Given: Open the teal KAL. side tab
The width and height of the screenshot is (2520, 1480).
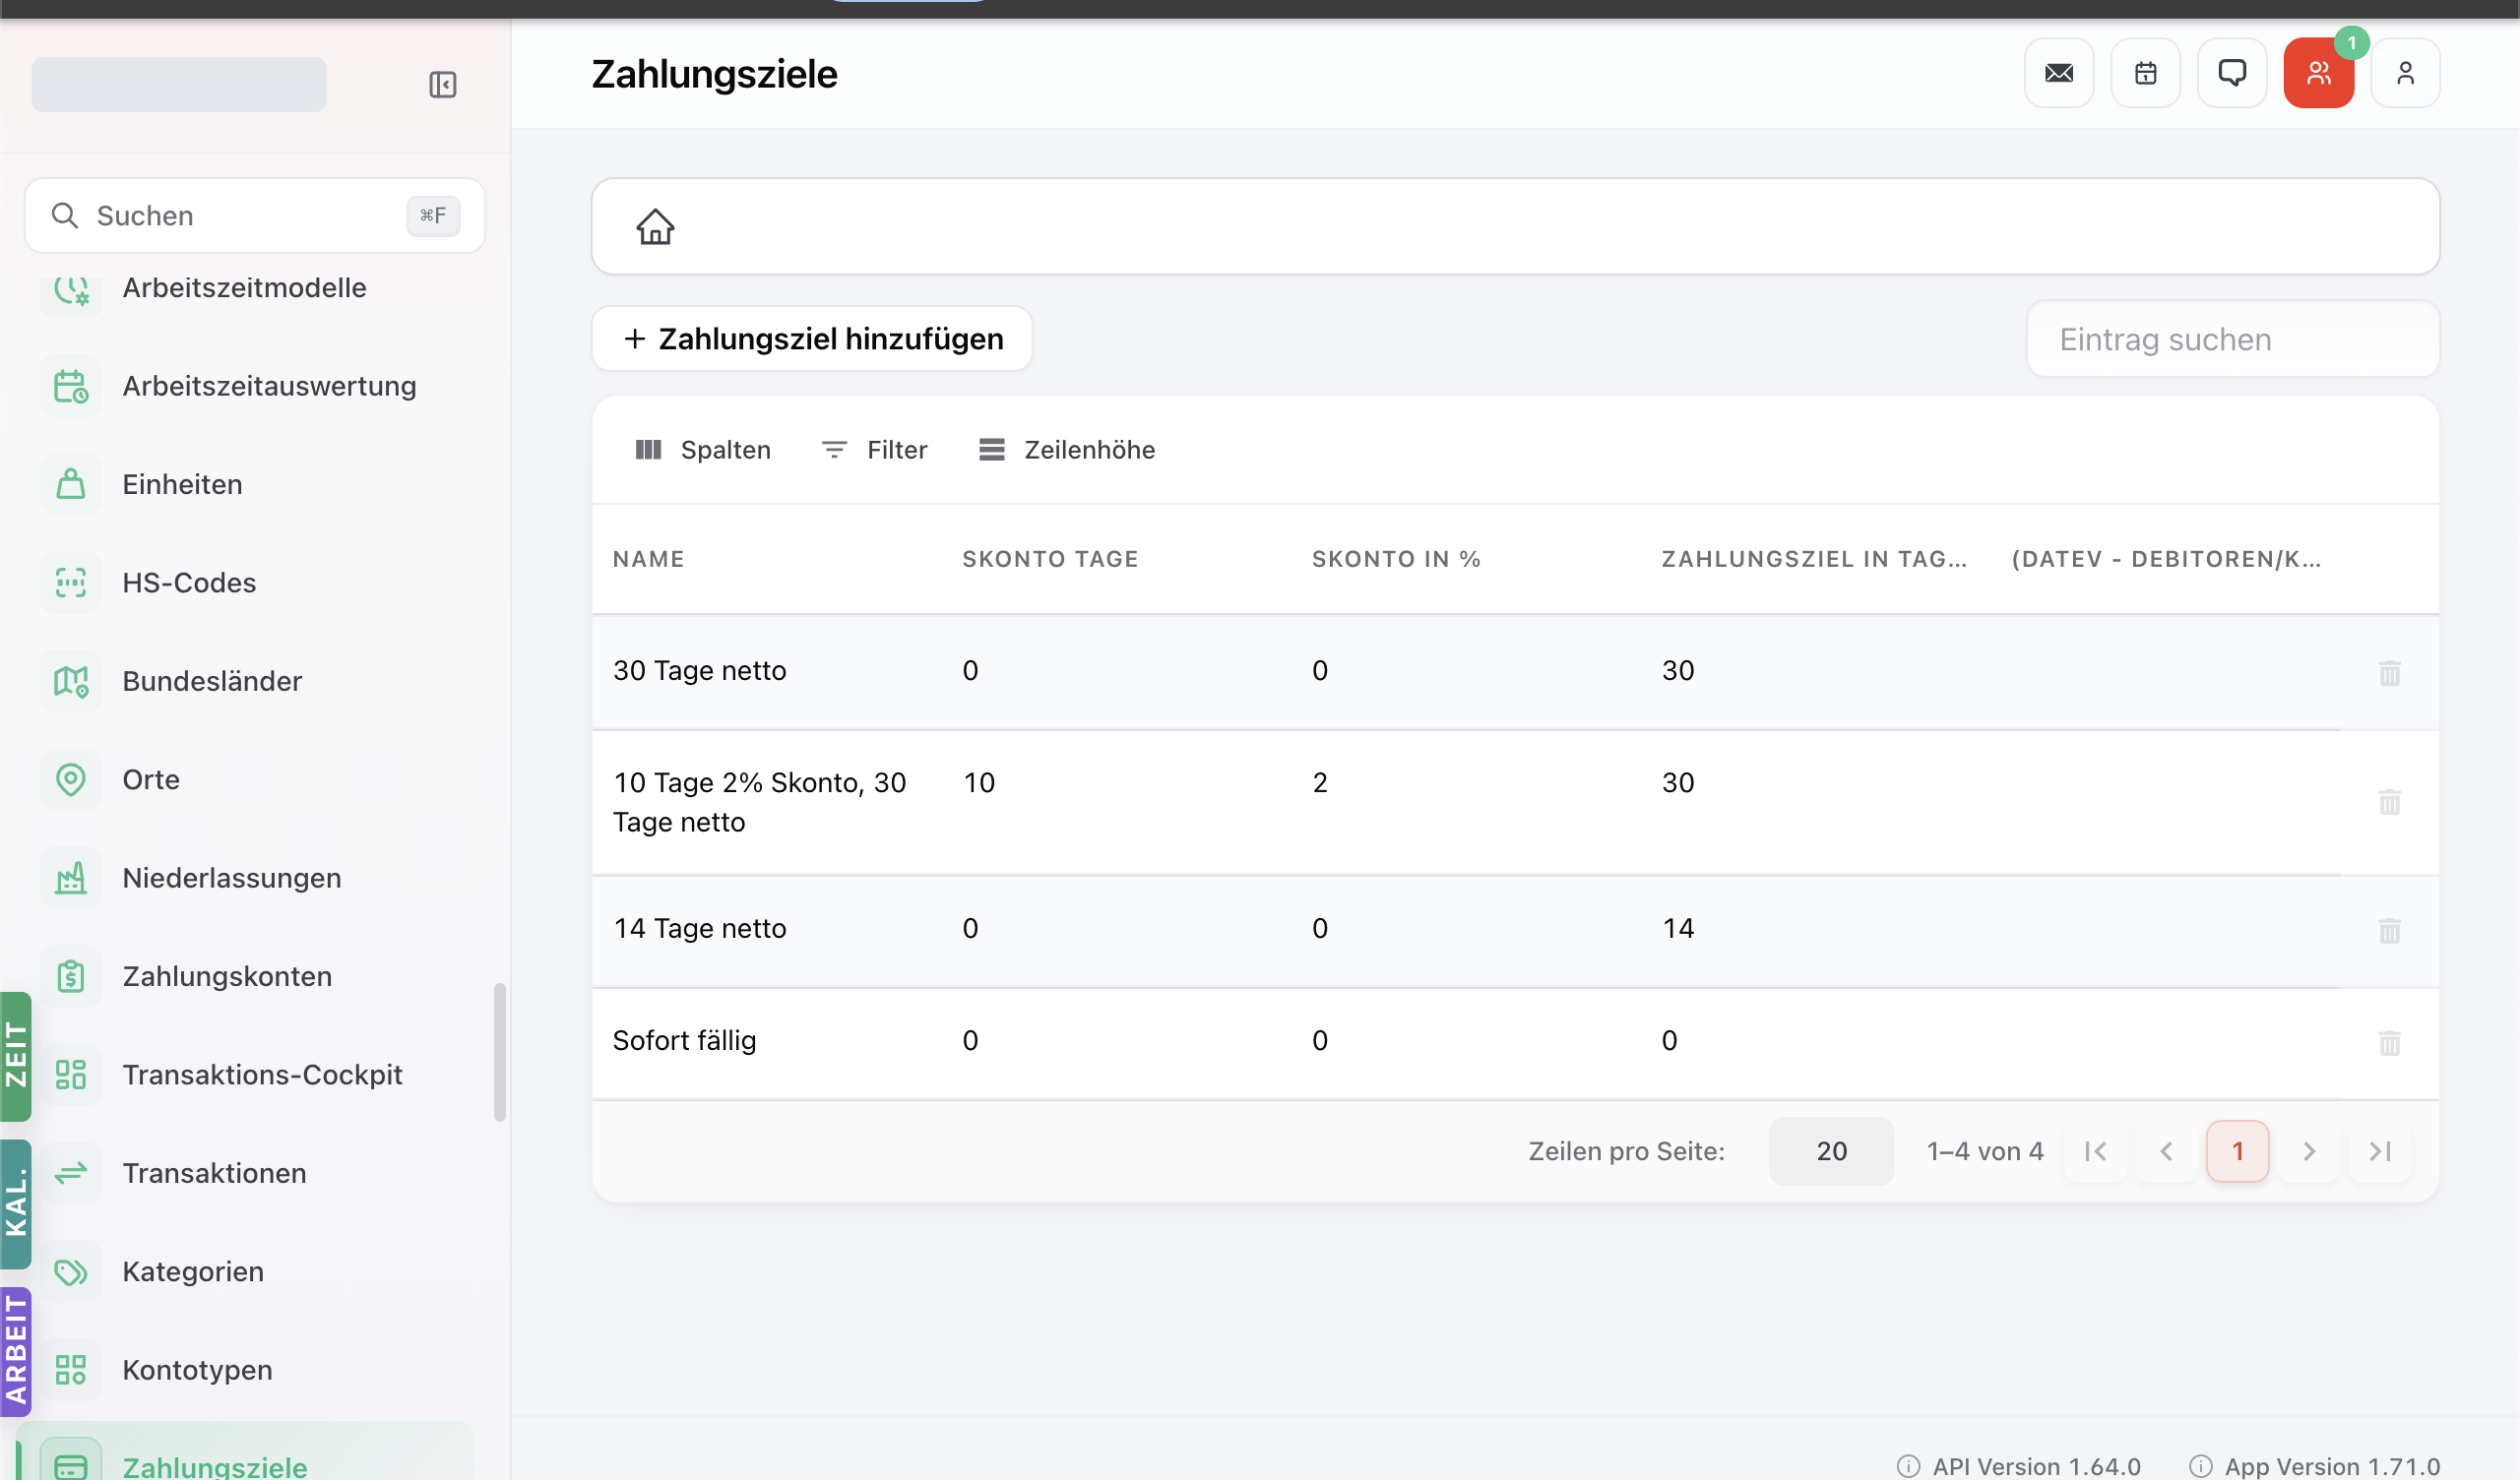Looking at the screenshot, I should (16, 1204).
